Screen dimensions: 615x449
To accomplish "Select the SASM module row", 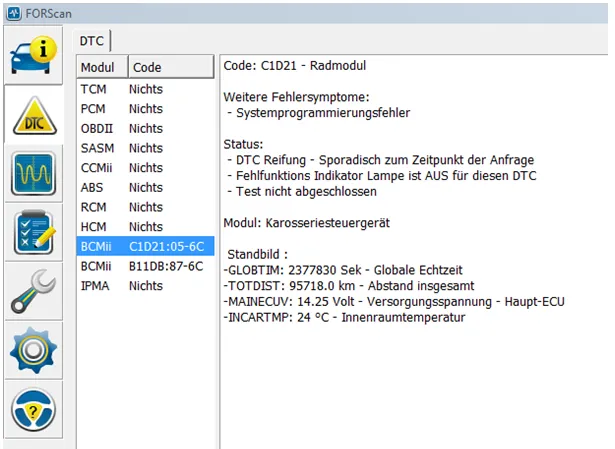I will click(x=145, y=148).
